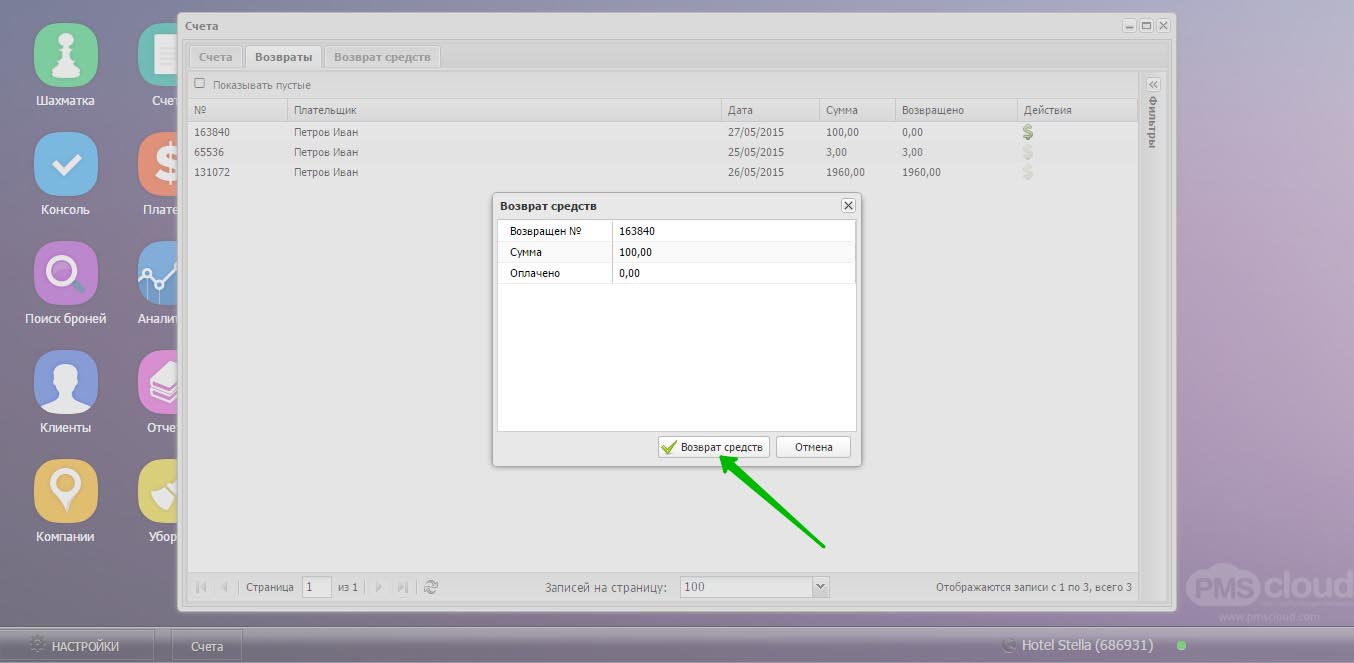Click Hotel Stella (686931) in the status bar
The width and height of the screenshot is (1354, 663).
[x=1087, y=646]
